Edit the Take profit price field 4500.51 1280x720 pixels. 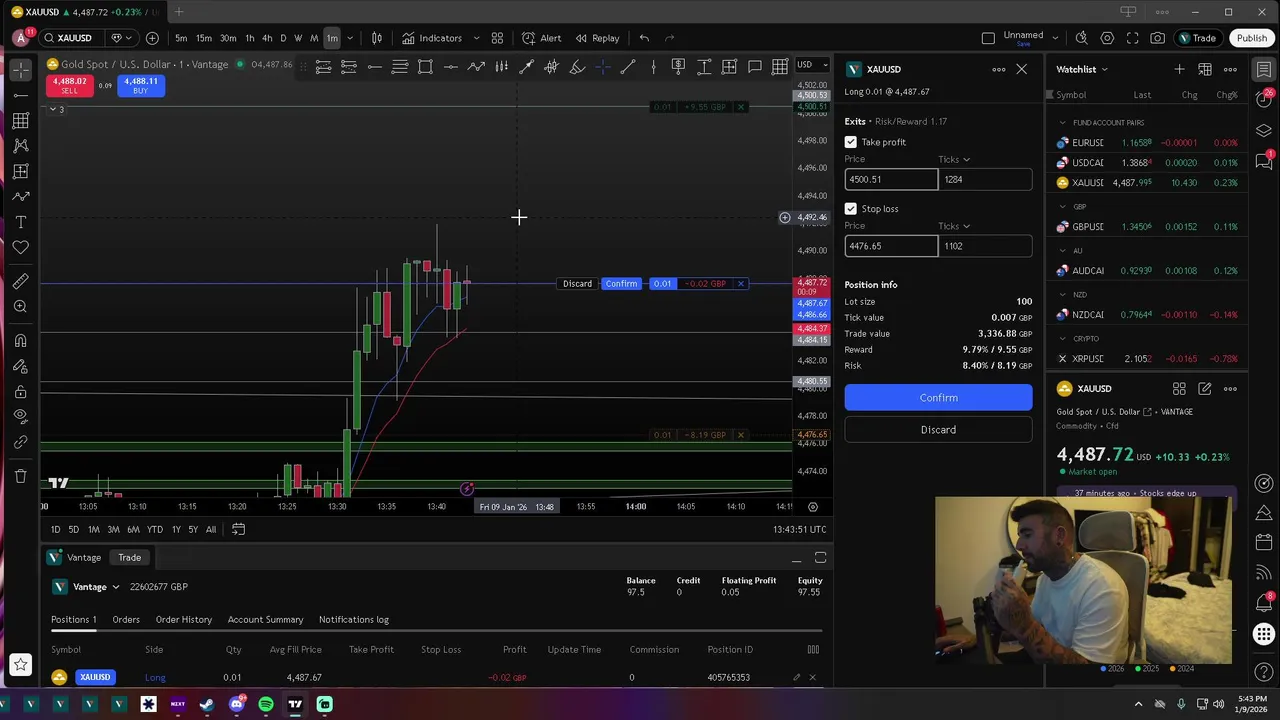tap(891, 179)
